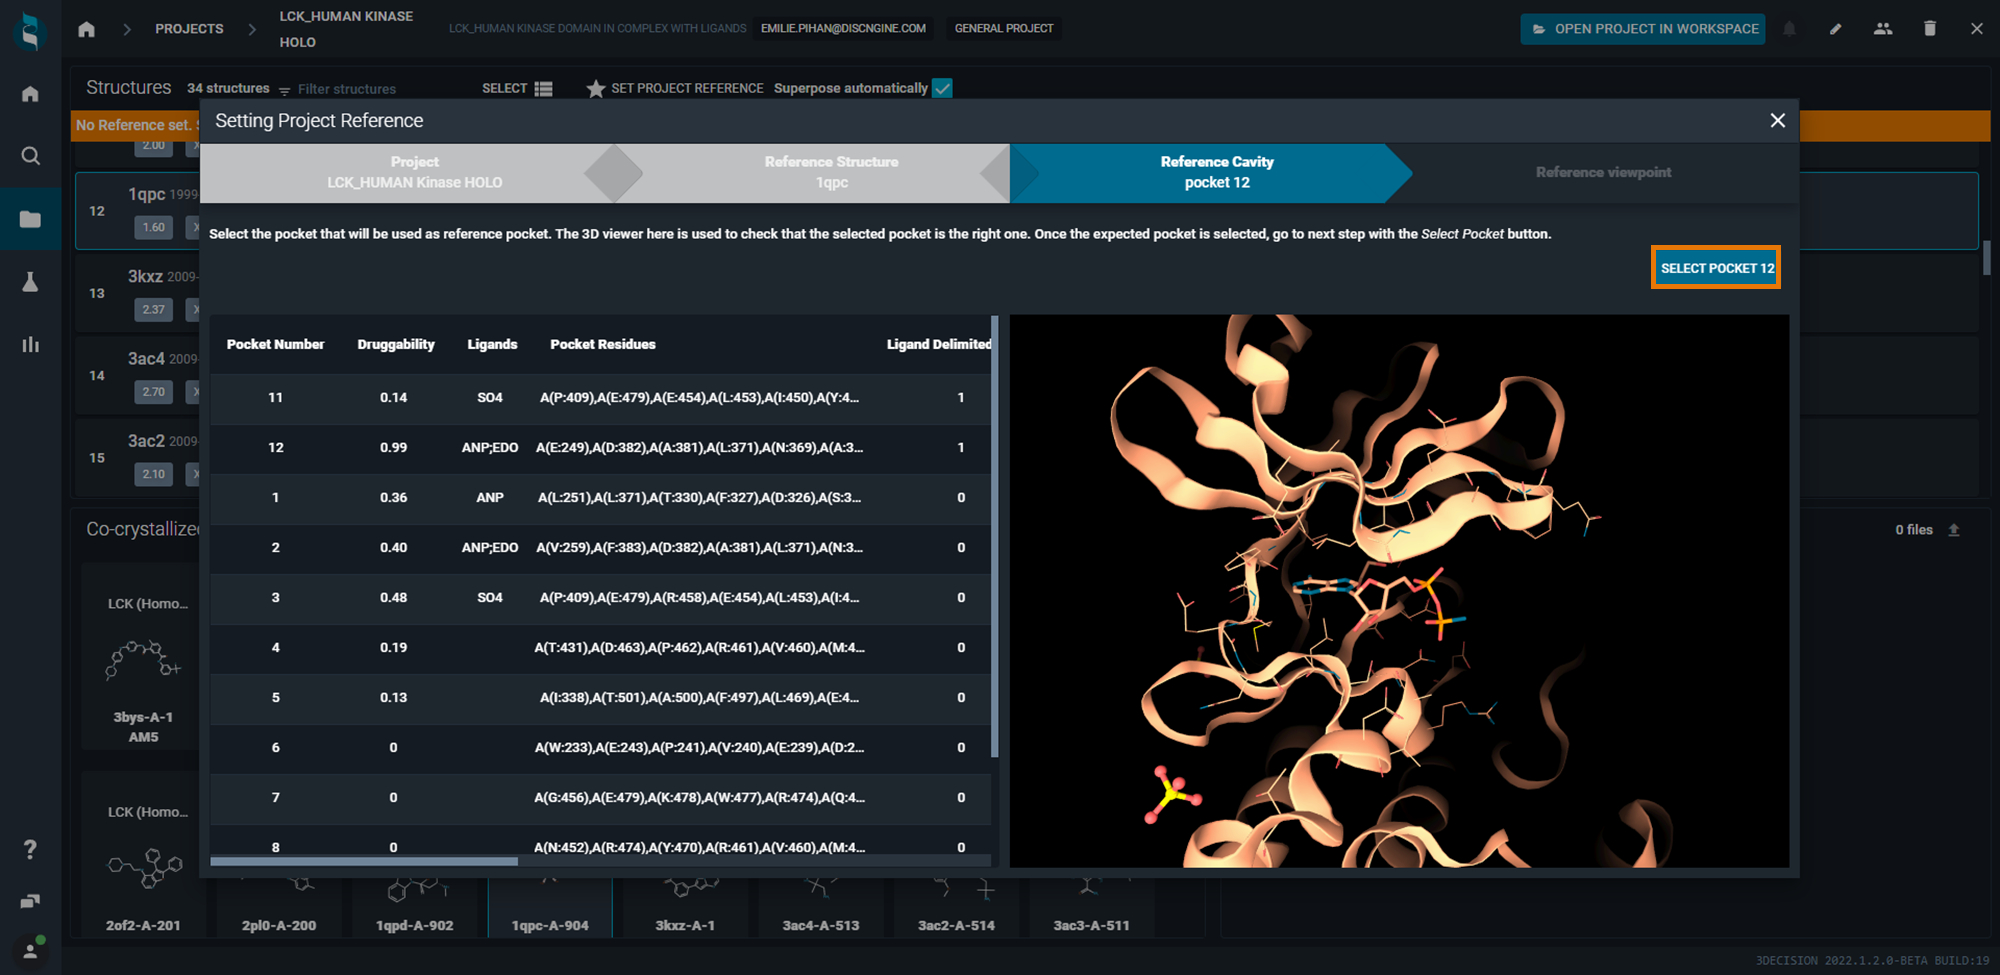Sort by Ligands column header
2000x975 pixels.
point(492,344)
